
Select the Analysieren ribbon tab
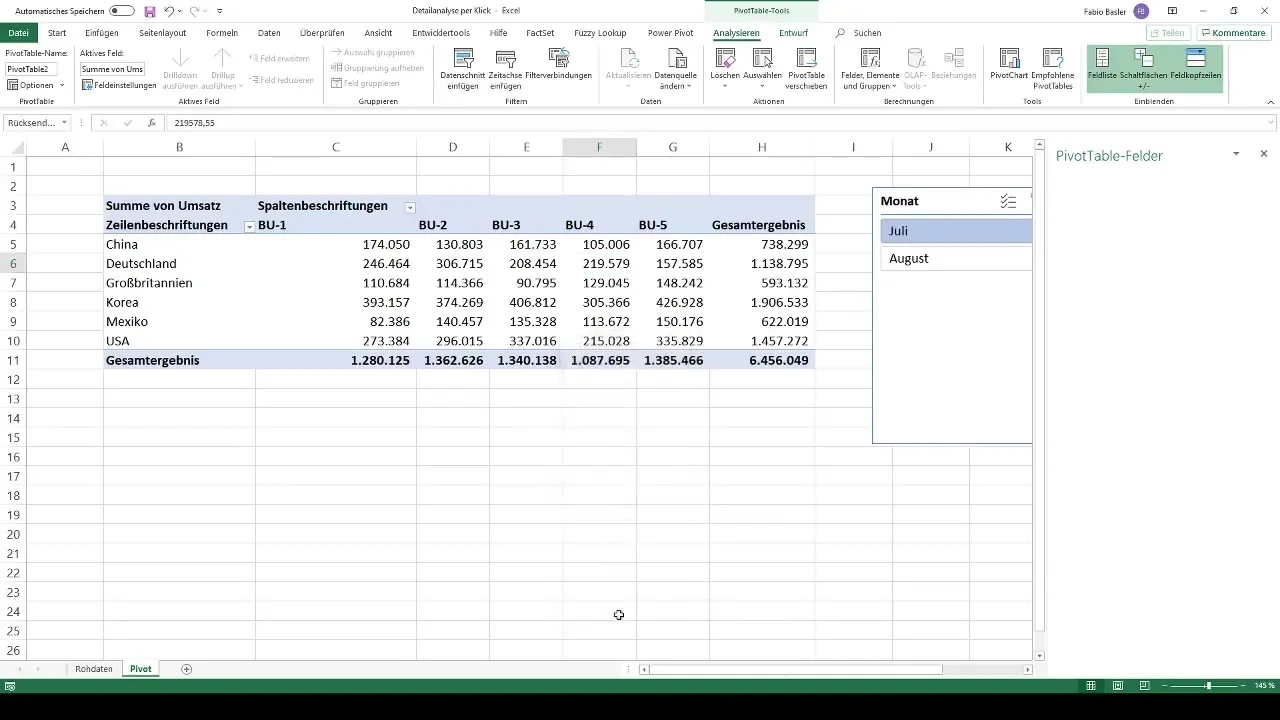(736, 33)
